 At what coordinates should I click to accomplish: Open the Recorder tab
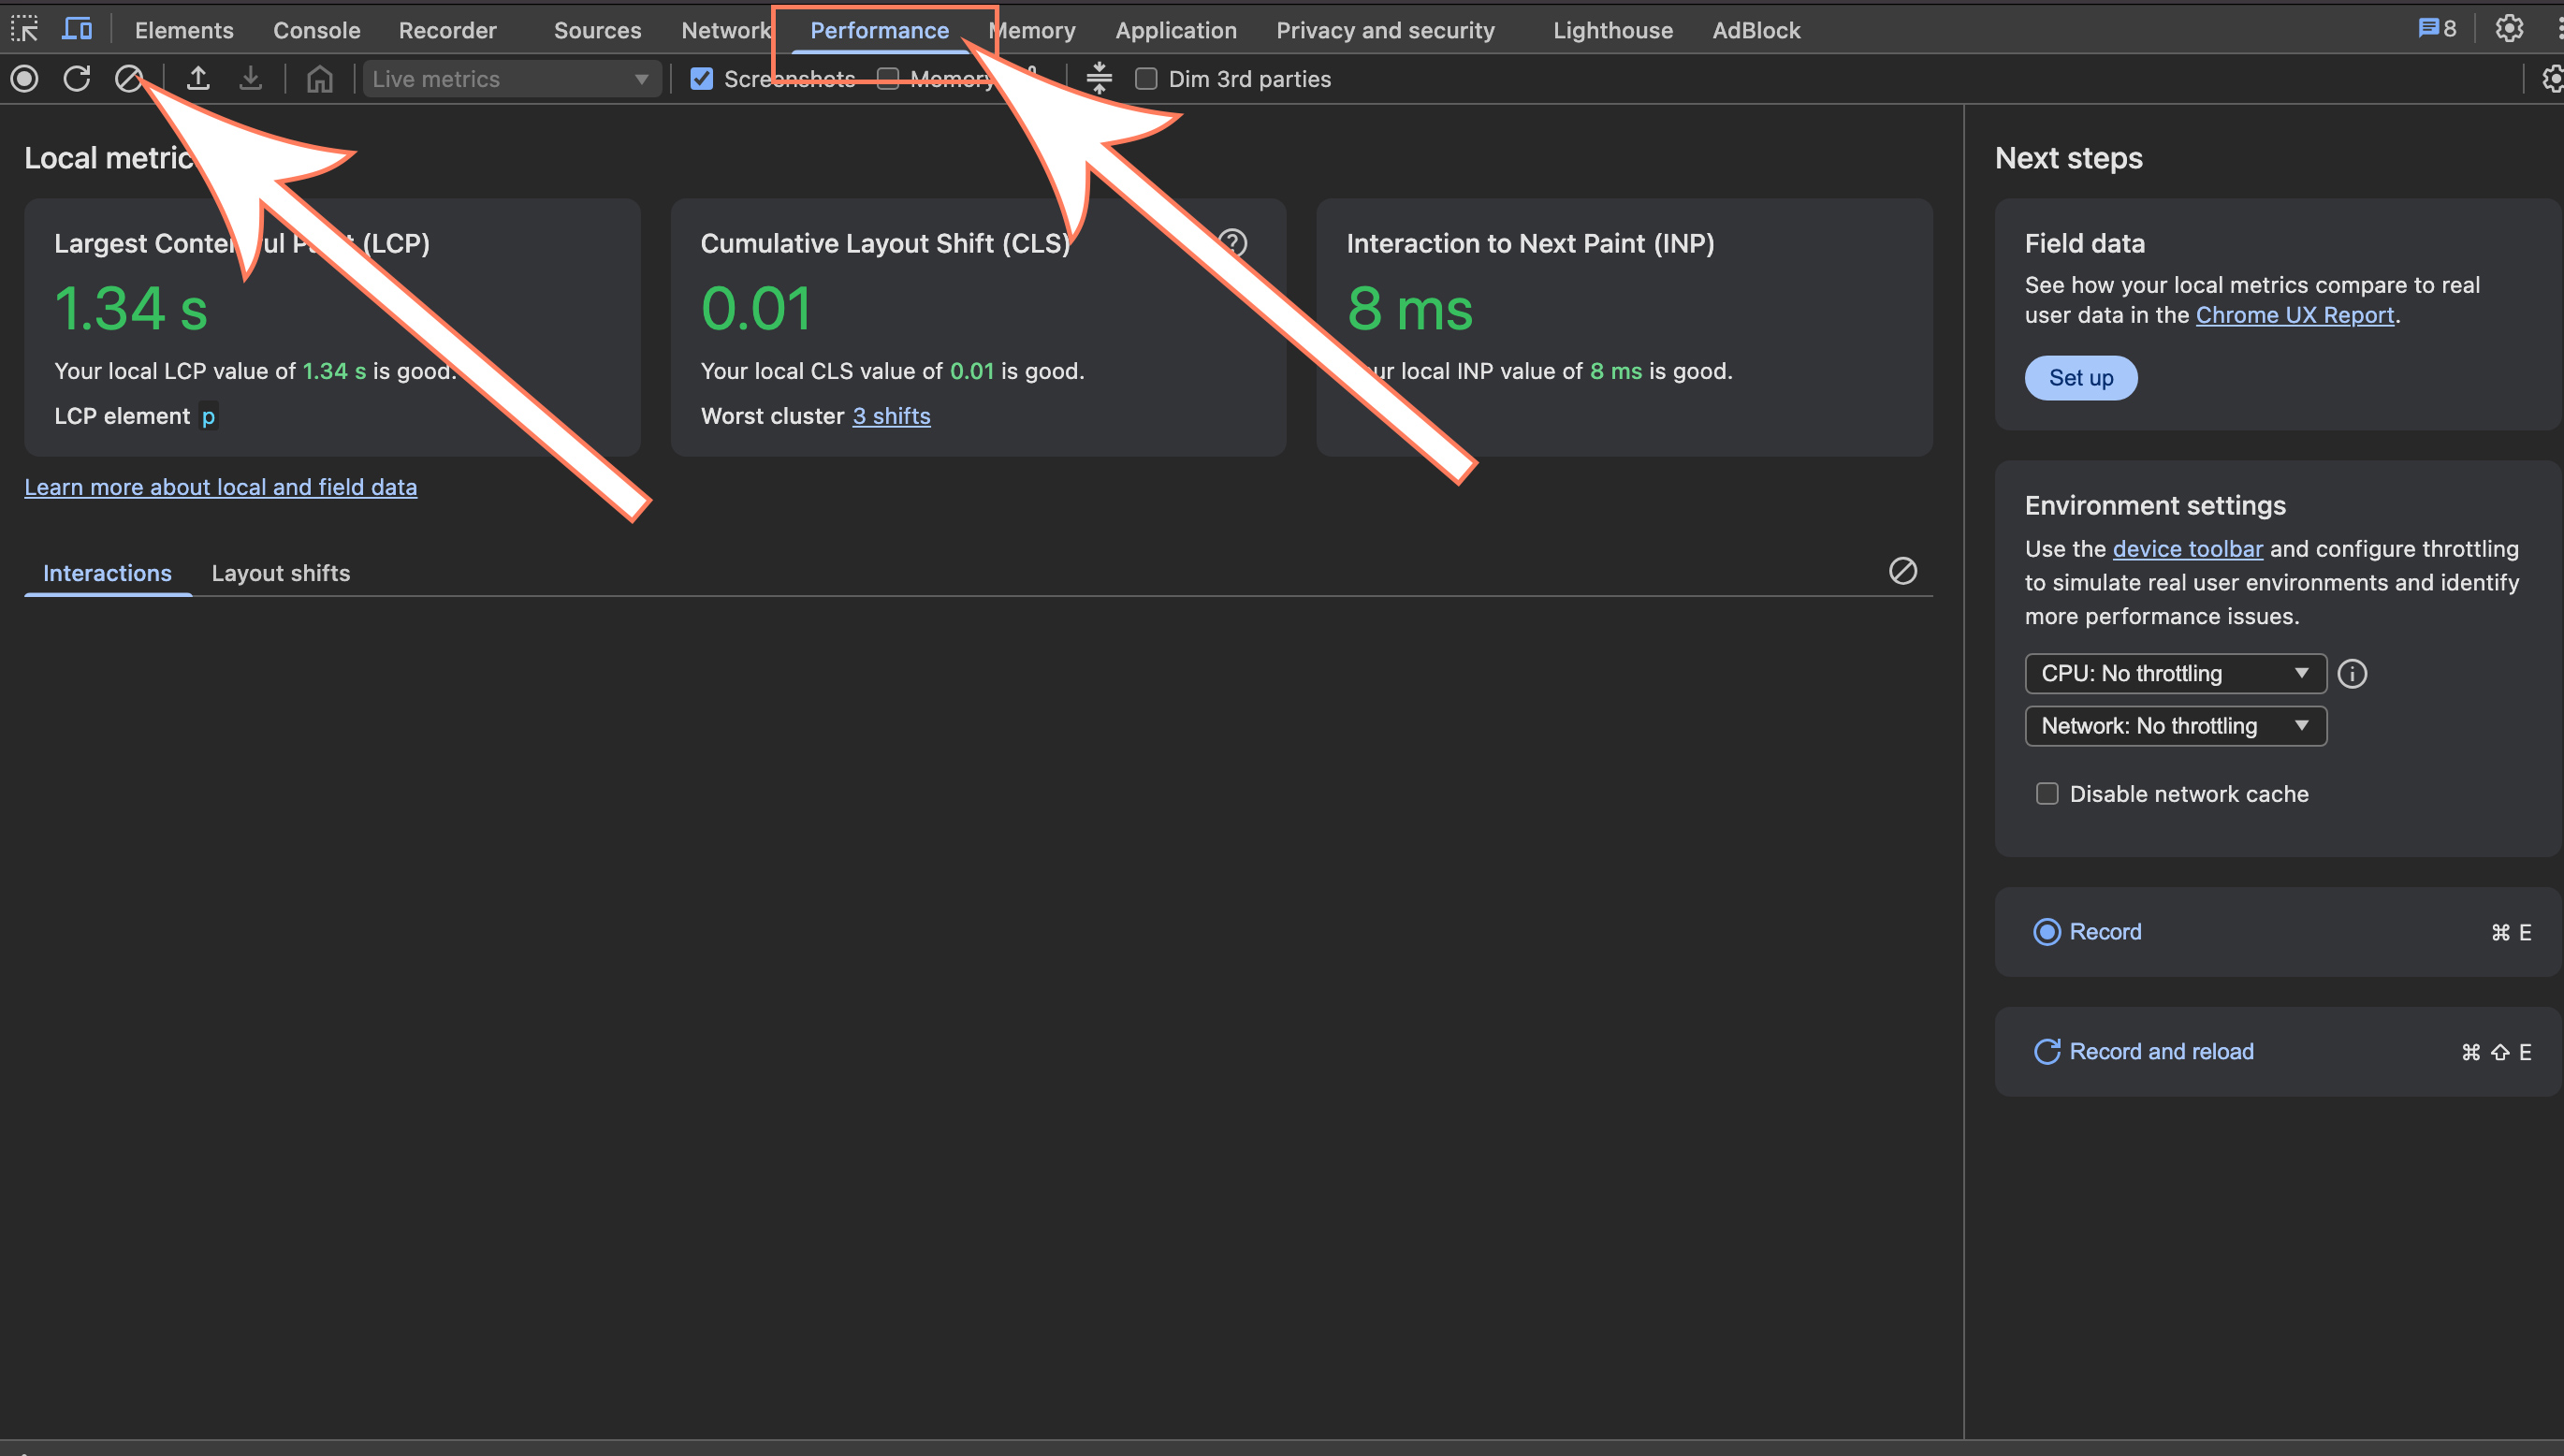point(448,30)
